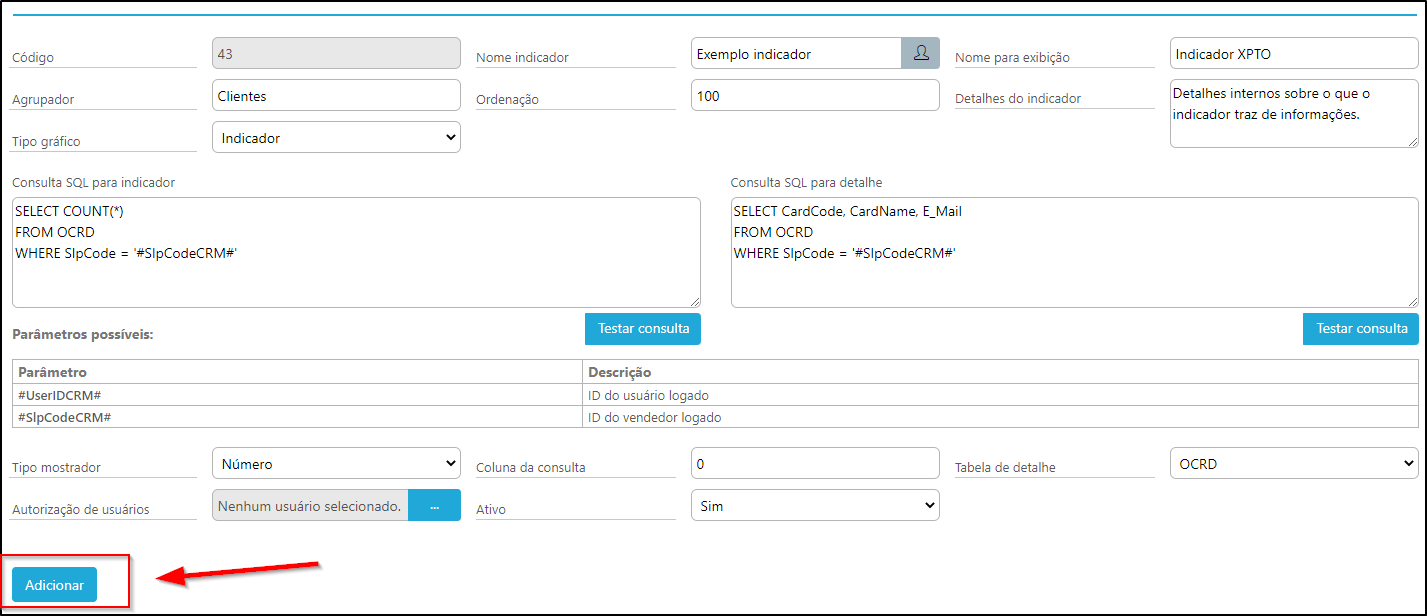The image size is (1427, 616).
Task: Open the Tipo gráfico dropdown
Action: [336, 138]
